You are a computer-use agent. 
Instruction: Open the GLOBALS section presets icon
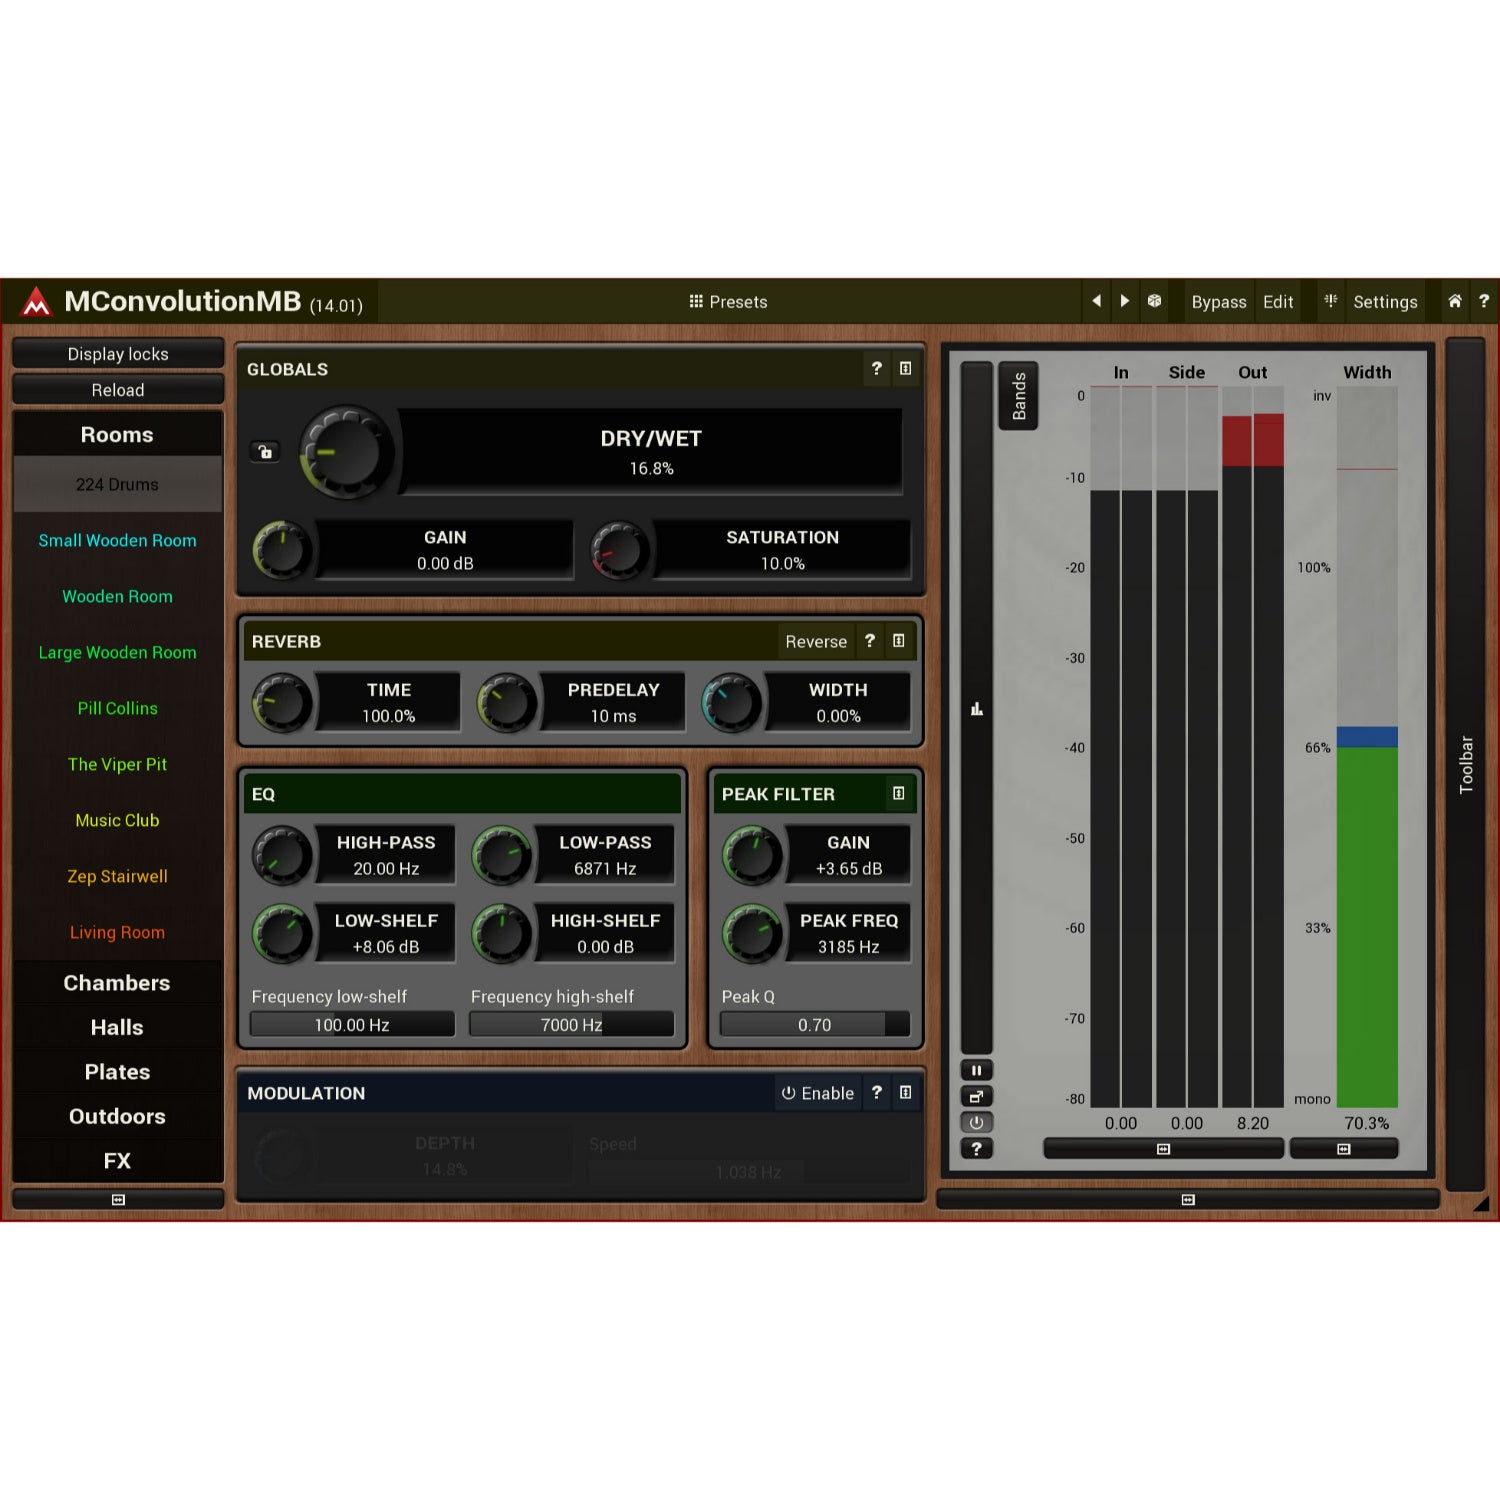pos(906,368)
